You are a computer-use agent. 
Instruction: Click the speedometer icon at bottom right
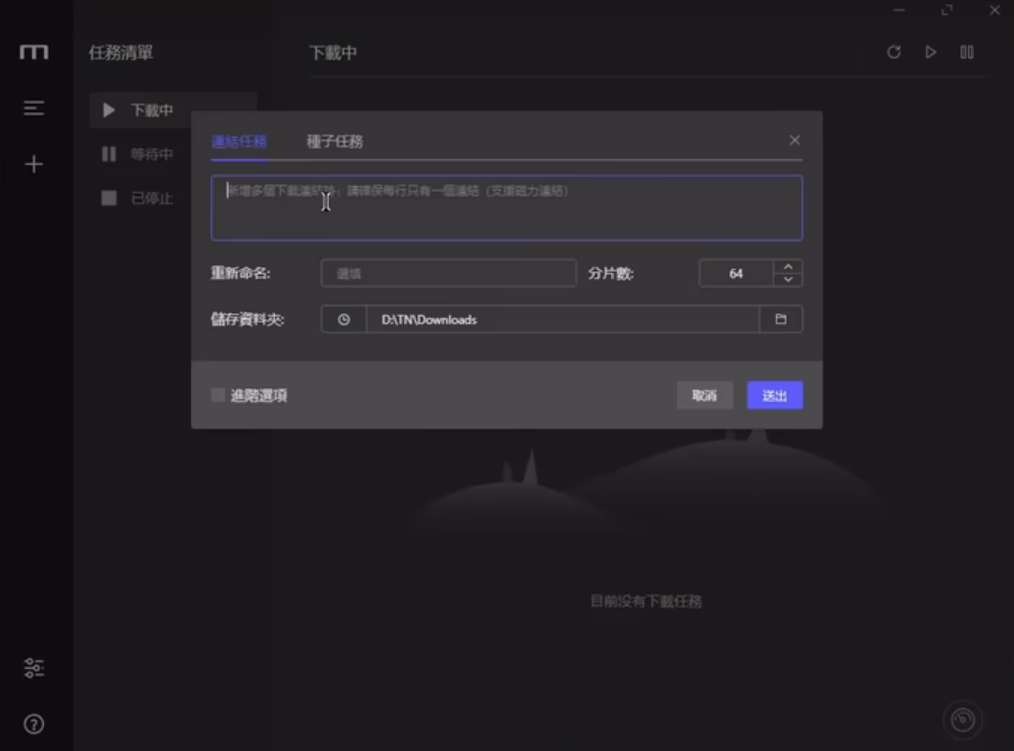(x=963, y=718)
